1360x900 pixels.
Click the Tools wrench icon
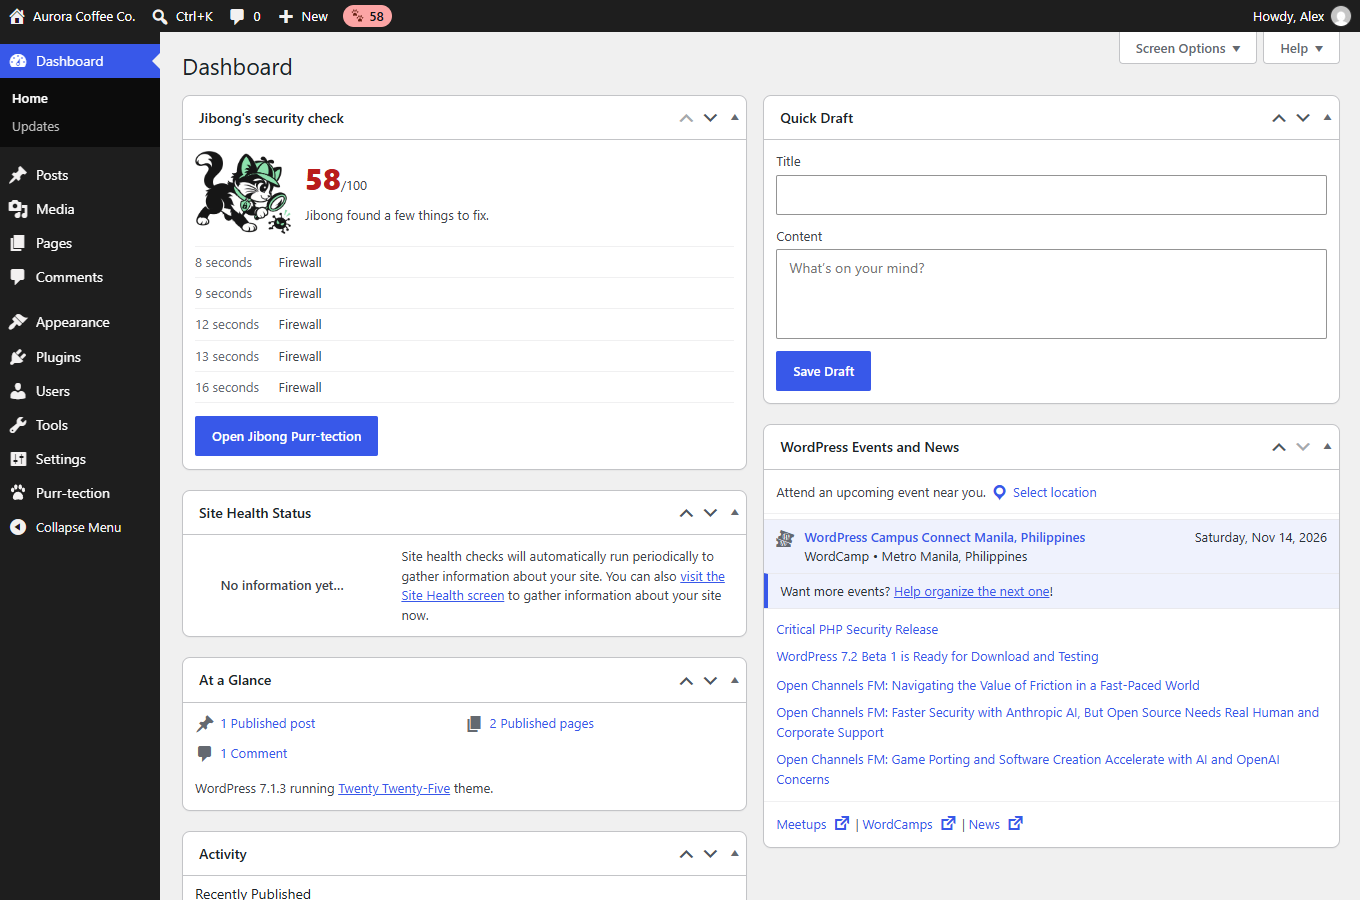[18, 425]
